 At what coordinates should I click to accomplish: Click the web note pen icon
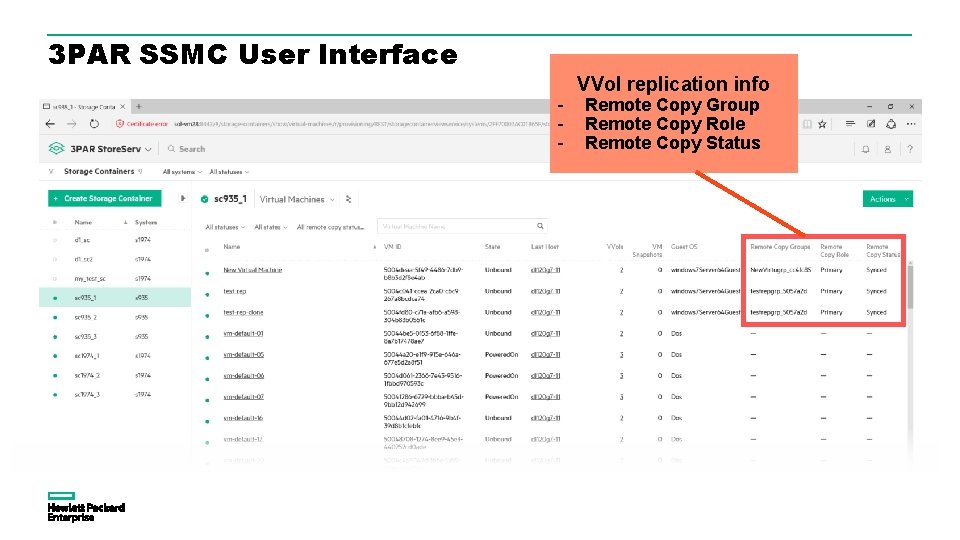tap(871, 124)
